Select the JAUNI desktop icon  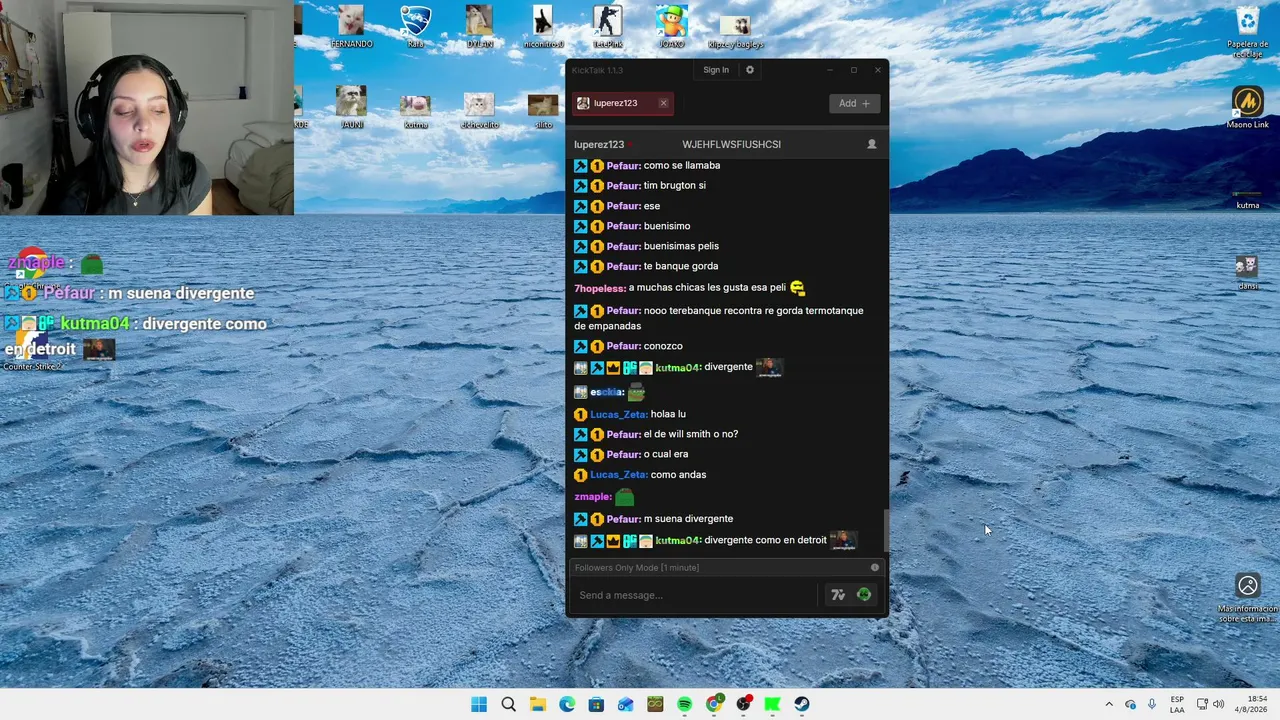click(351, 107)
